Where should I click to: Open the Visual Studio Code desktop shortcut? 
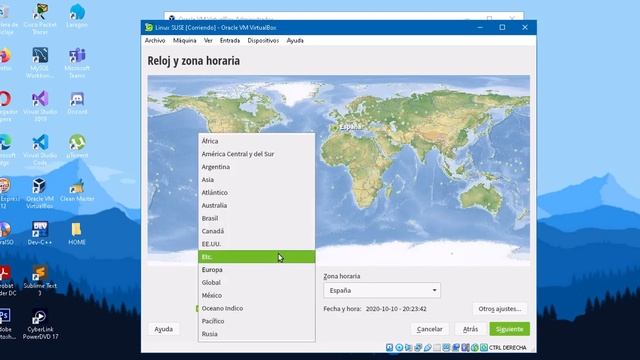pos(40,150)
